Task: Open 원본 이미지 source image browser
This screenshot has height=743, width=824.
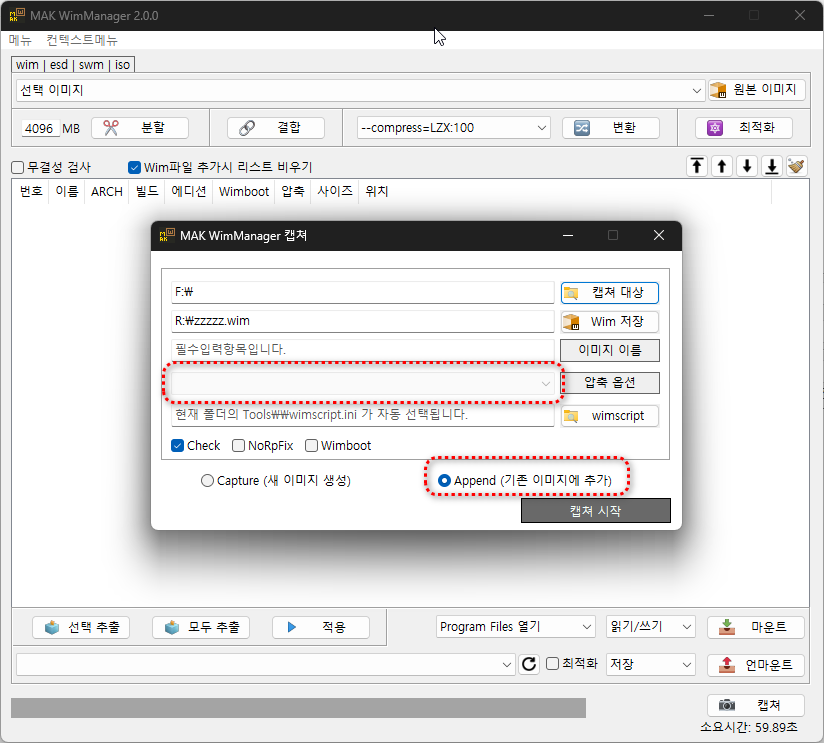Action: (756, 90)
